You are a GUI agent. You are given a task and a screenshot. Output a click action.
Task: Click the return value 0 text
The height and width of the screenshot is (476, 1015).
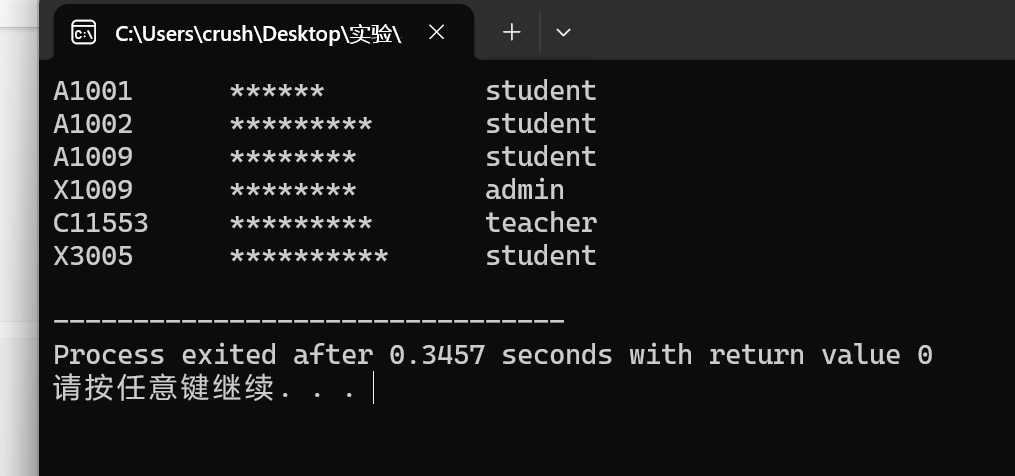click(821, 355)
